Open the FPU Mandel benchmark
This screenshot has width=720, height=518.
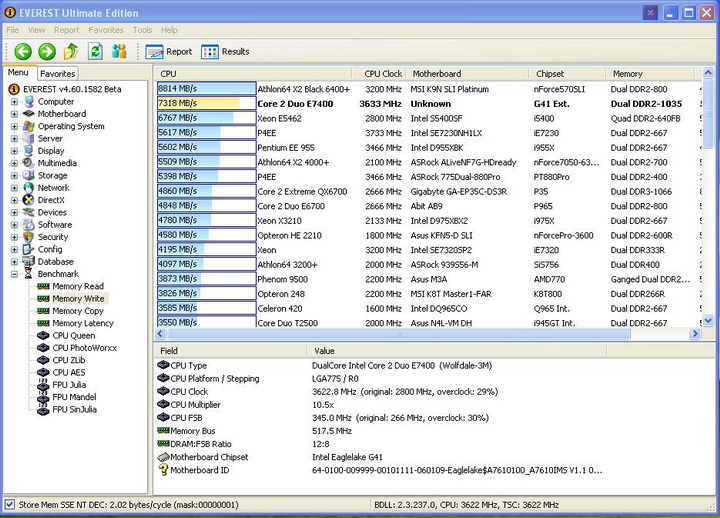pyautogui.click(x=74, y=397)
